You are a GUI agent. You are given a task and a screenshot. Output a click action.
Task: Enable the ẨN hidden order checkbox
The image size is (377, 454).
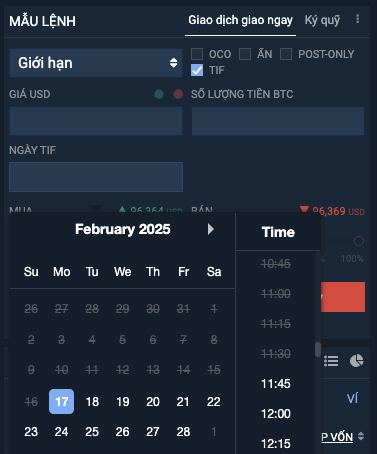click(245, 54)
